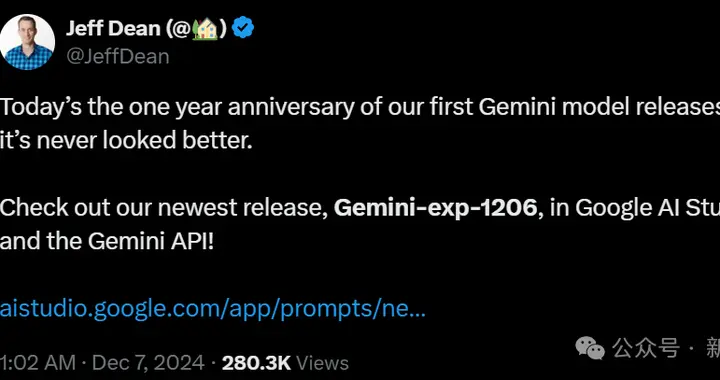720x380 pixels.
Task: Click the "1:02 AM" timestamp
Action: (38, 363)
